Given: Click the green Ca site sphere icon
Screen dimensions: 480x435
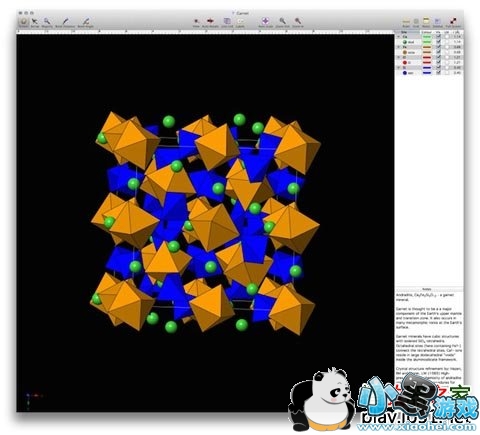Looking at the screenshot, I should (x=405, y=42).
